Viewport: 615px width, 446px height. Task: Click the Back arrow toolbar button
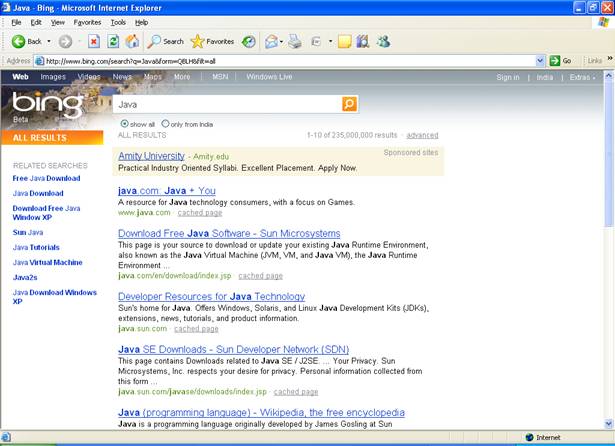[x=26, y=41]
